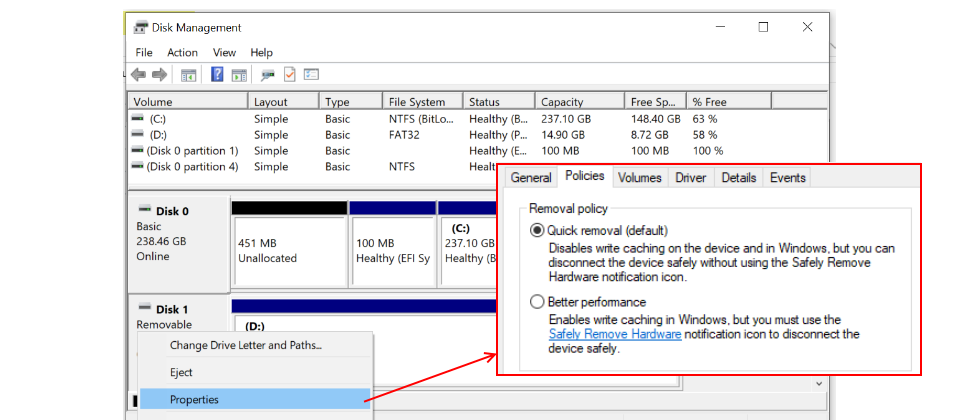The height and width of the screenshot is (420, 960).
Task: Open the Action menu
Action: coord(182,52)
